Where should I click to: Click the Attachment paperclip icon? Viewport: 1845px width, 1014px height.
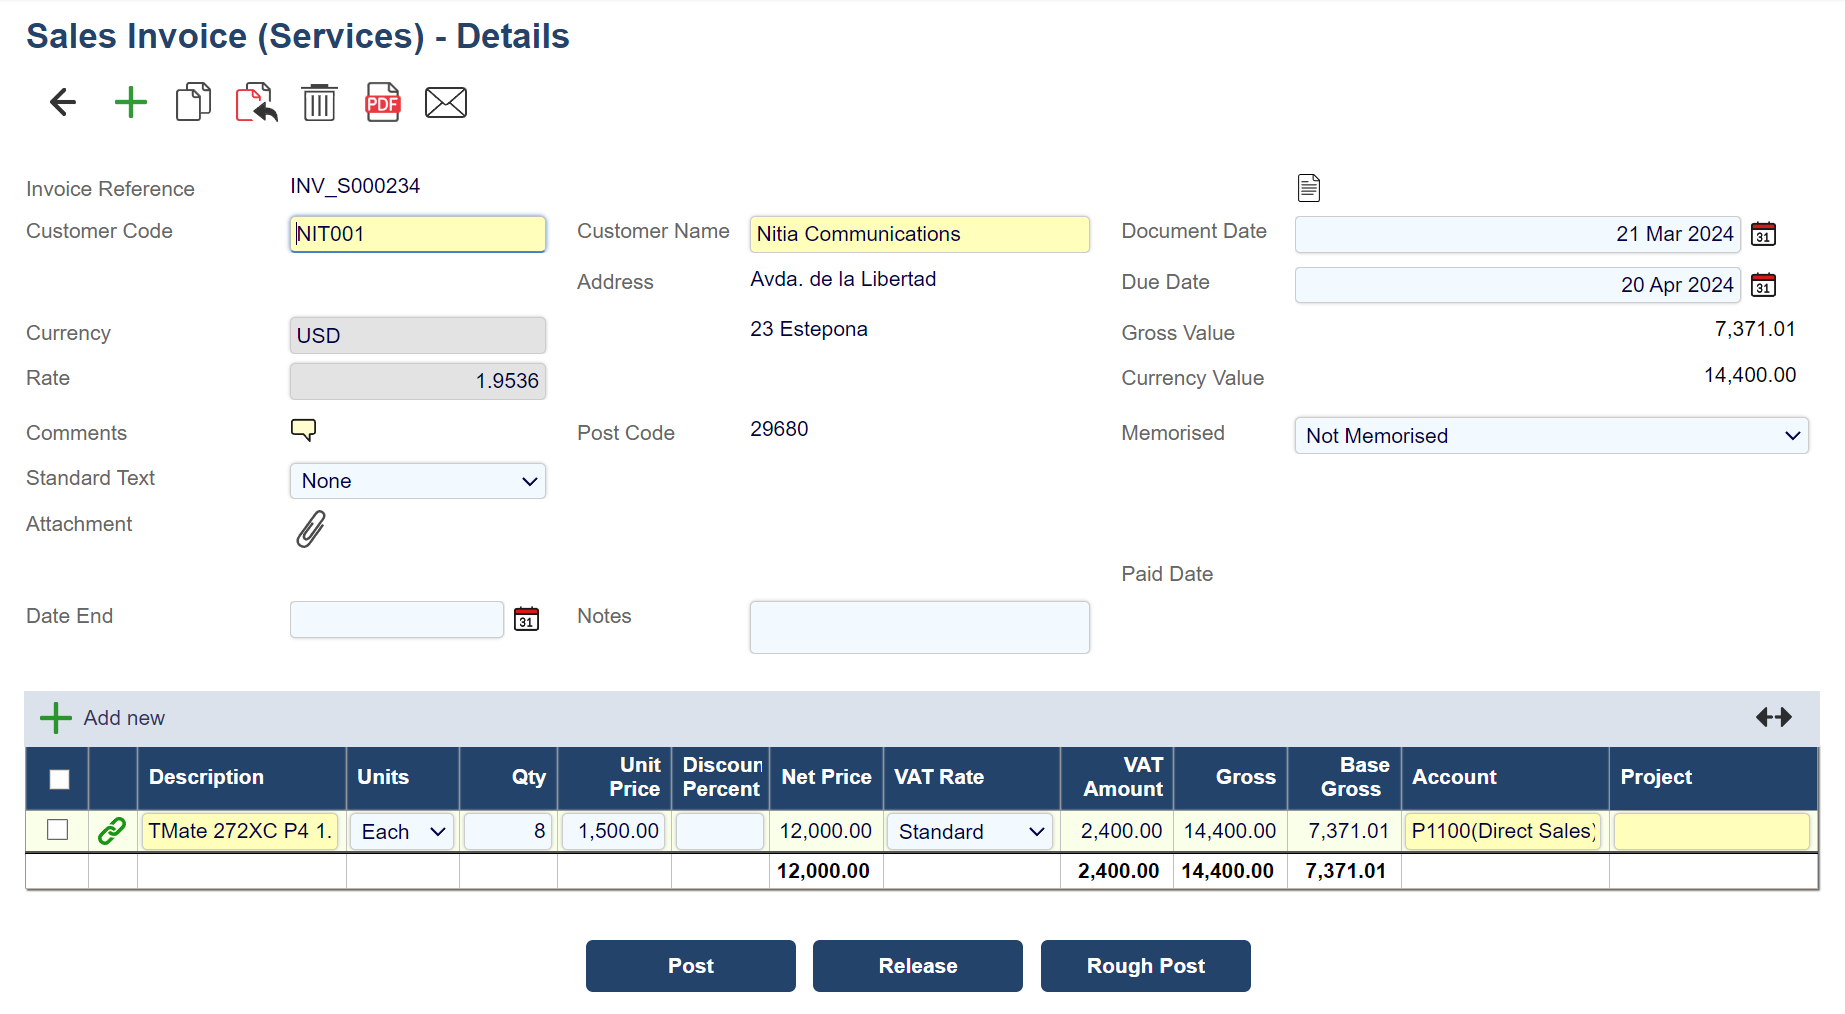coord(311,529)
